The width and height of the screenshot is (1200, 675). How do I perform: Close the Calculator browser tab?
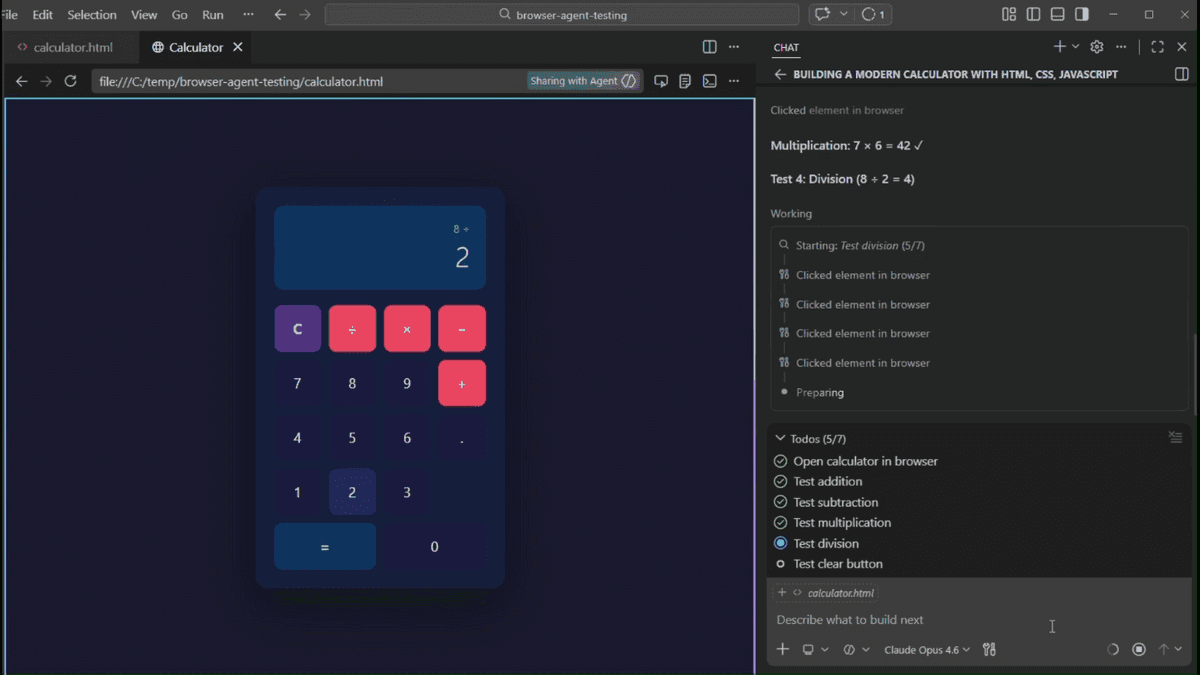pyautogui.click(x=238, y=47)
